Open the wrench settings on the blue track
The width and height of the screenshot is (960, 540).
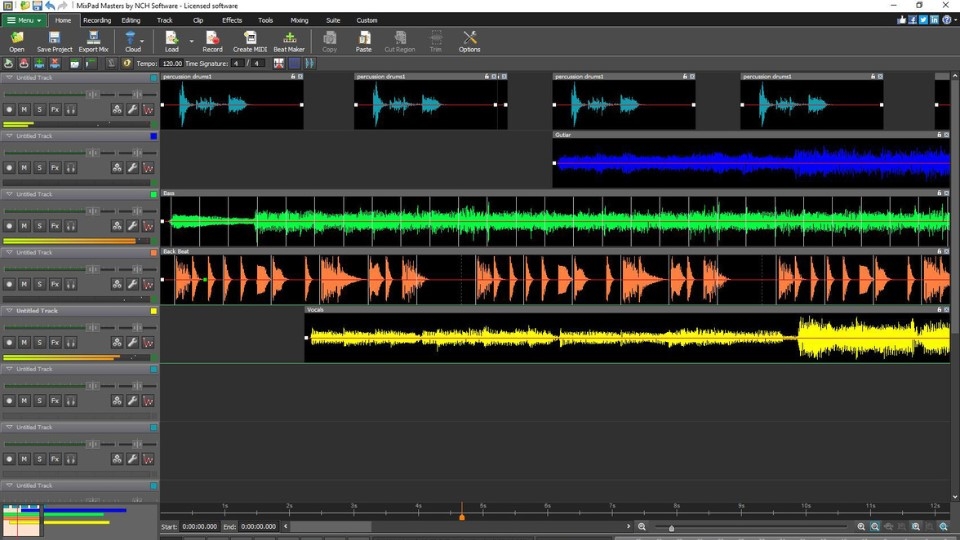click(133, 168)
